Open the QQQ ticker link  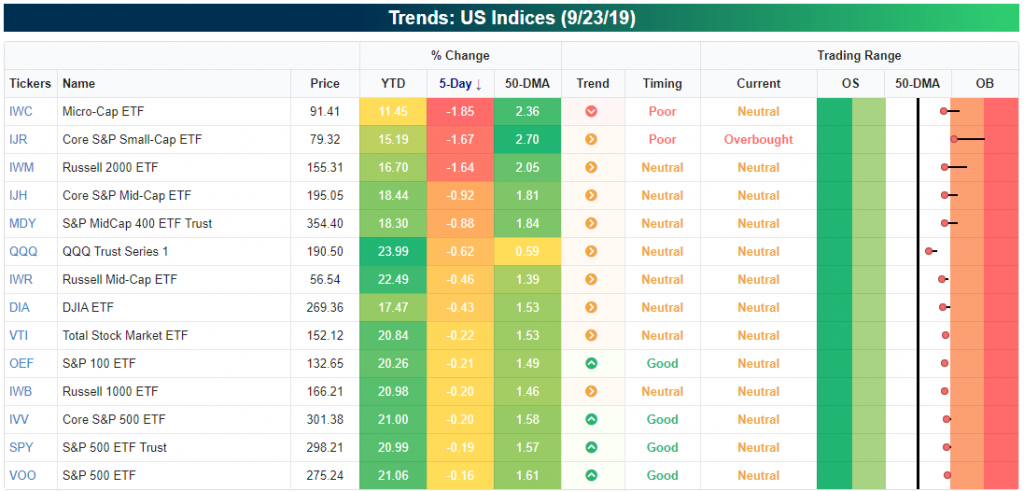(23, 251)
